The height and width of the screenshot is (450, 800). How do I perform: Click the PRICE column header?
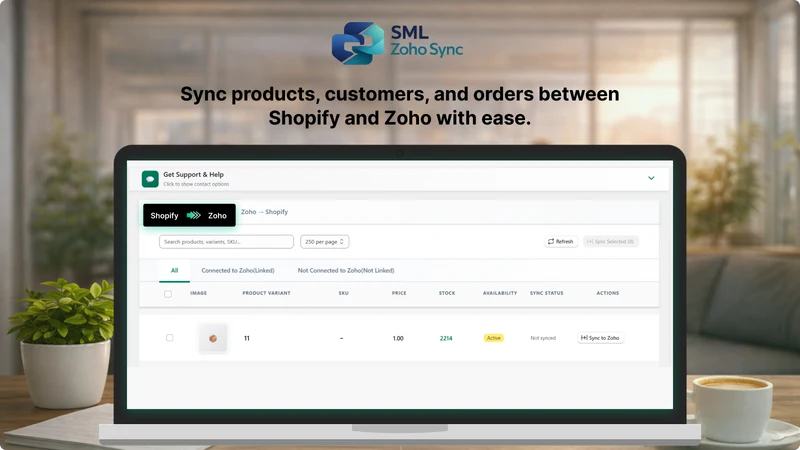[399, 293]
